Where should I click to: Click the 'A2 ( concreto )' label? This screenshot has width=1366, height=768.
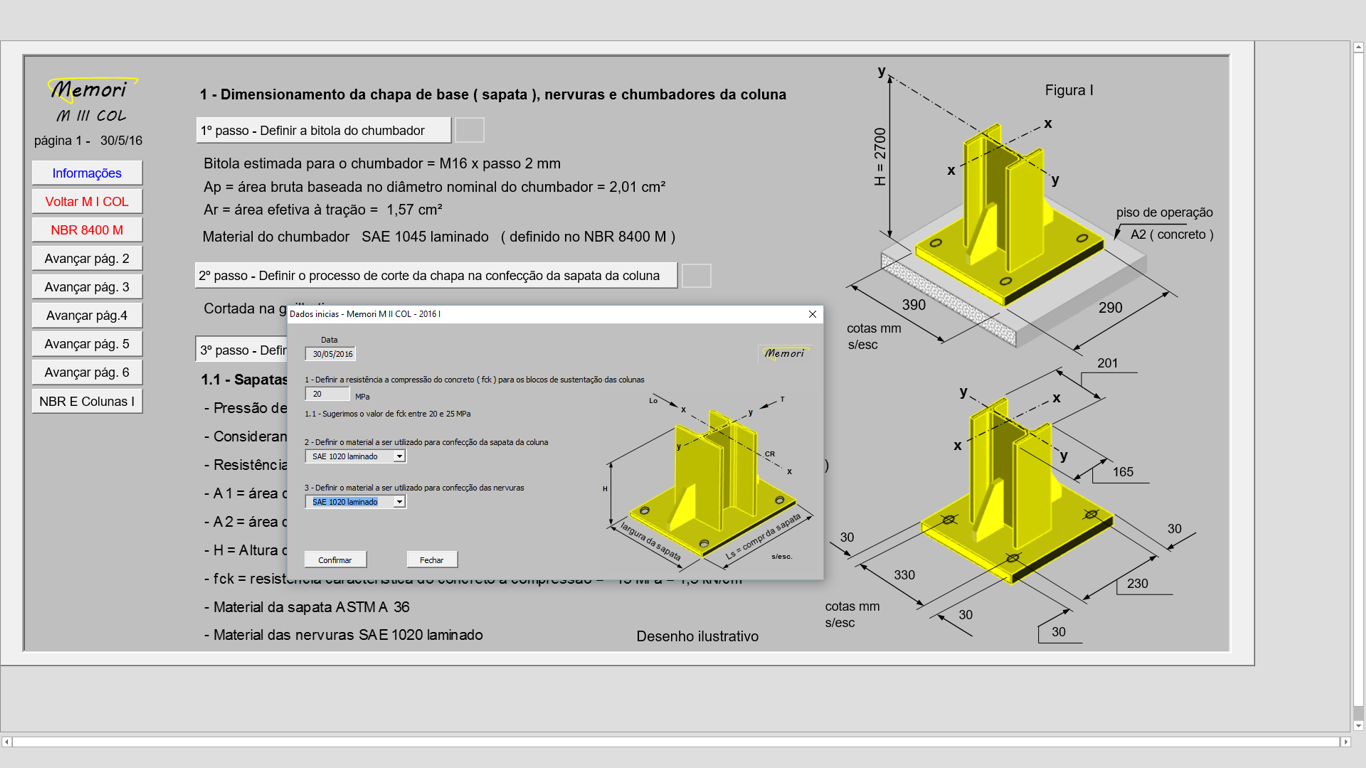click(1172, 234)
